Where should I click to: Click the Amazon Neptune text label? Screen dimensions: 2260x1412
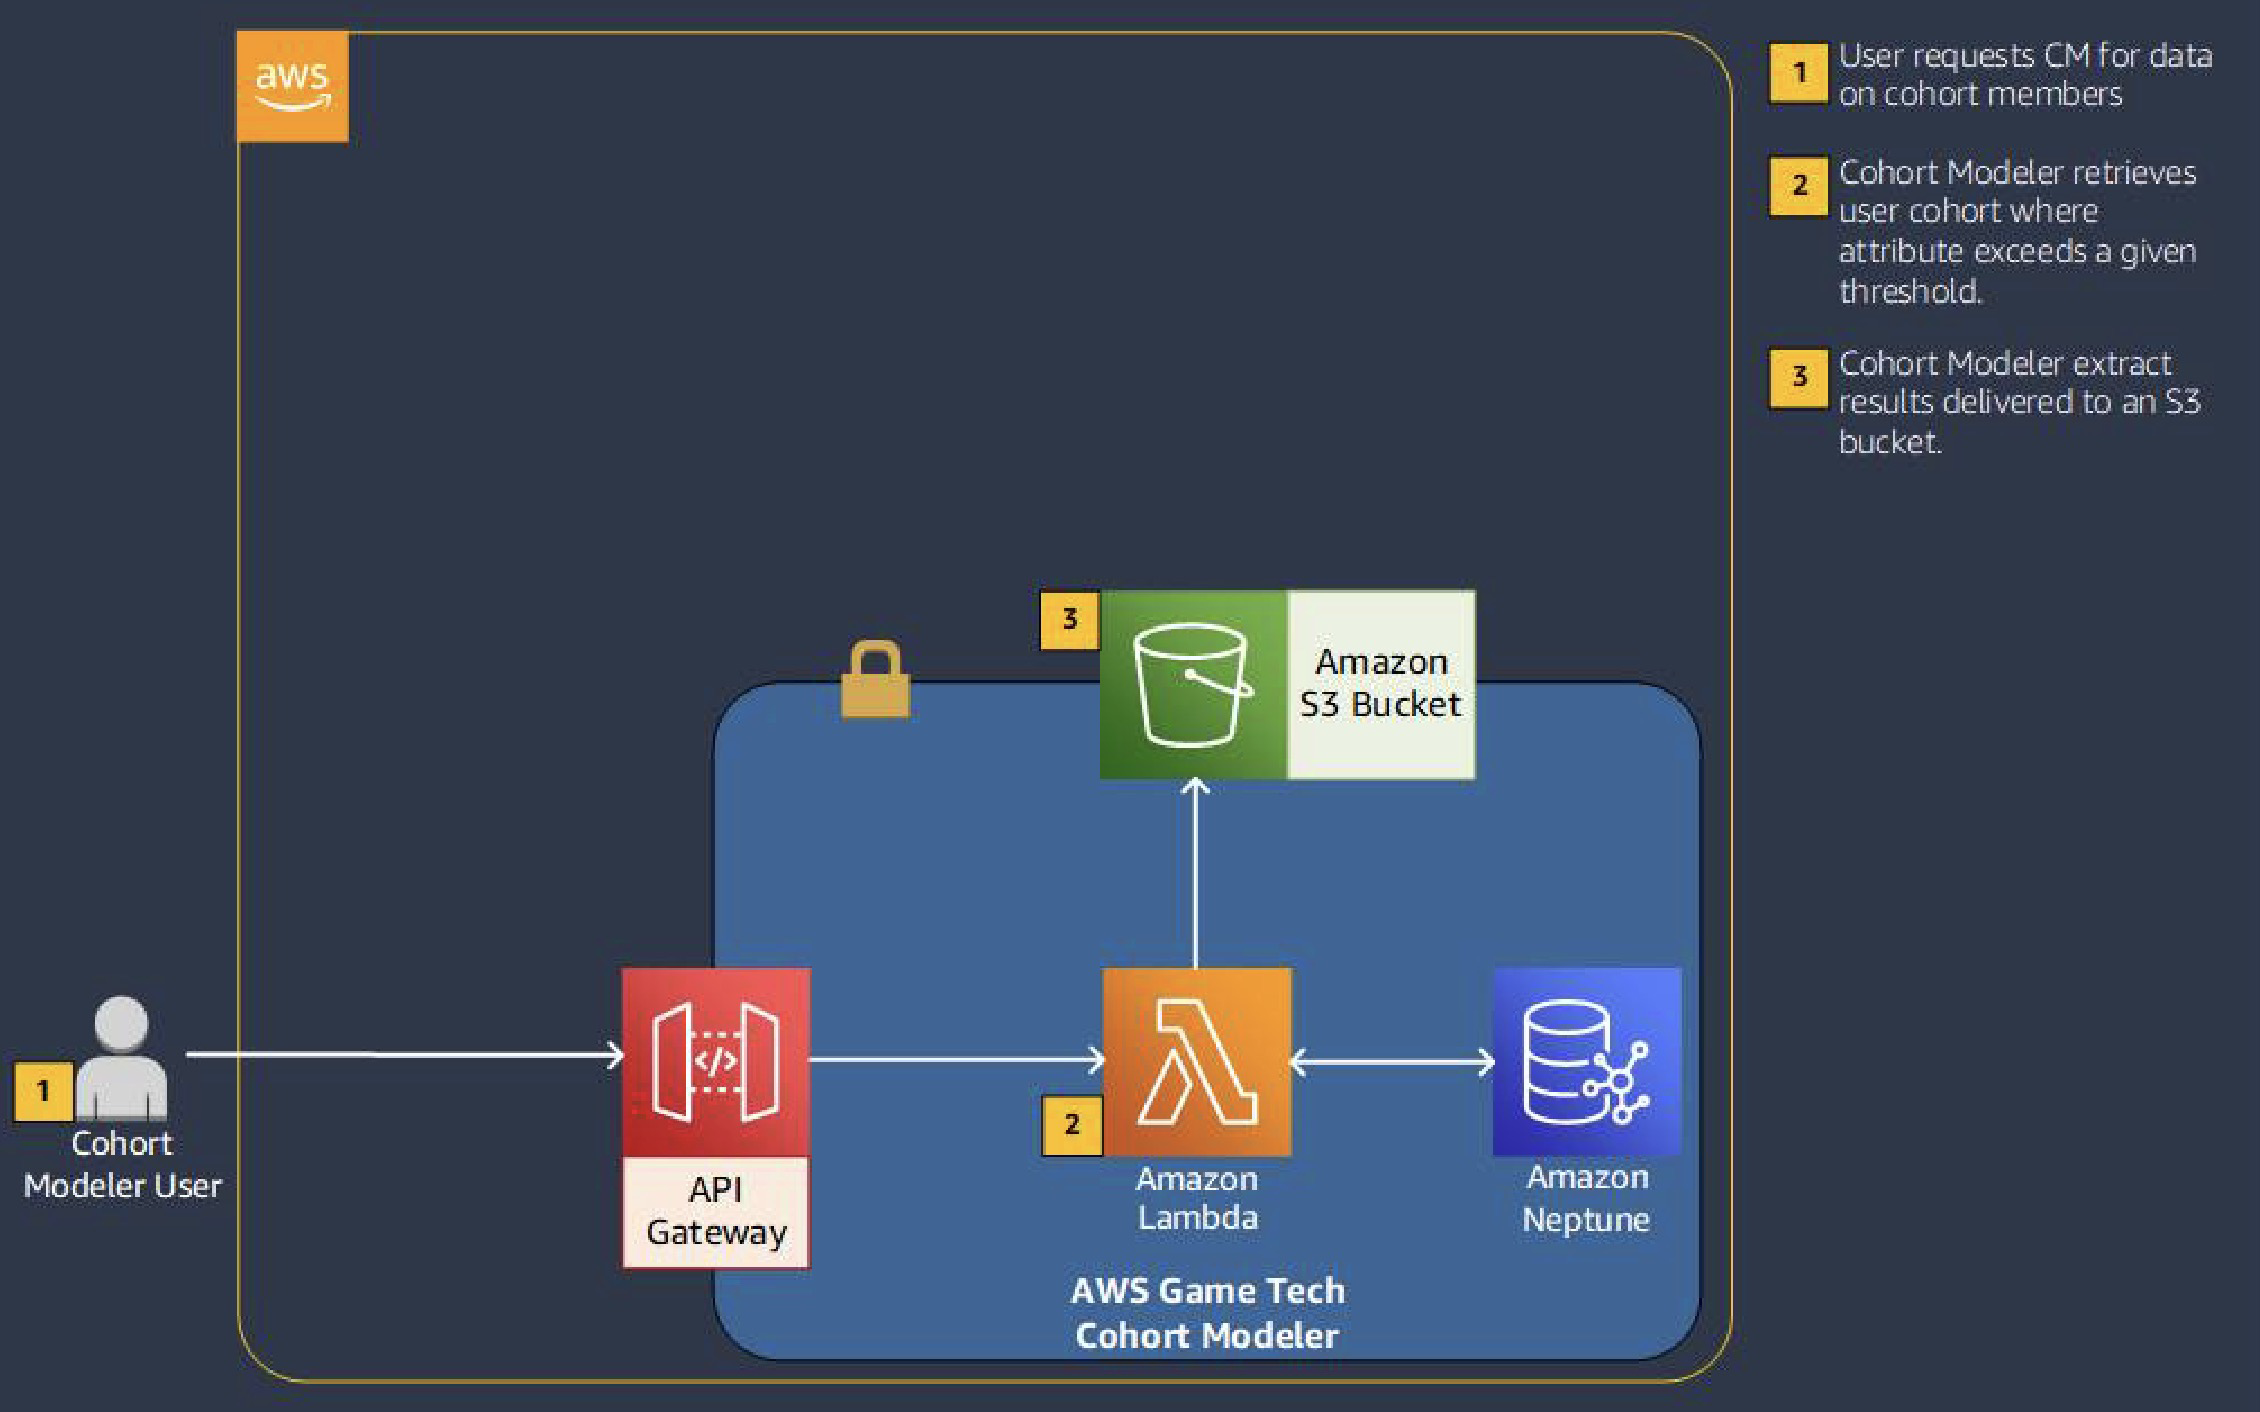click(x=1586, y=1198)
